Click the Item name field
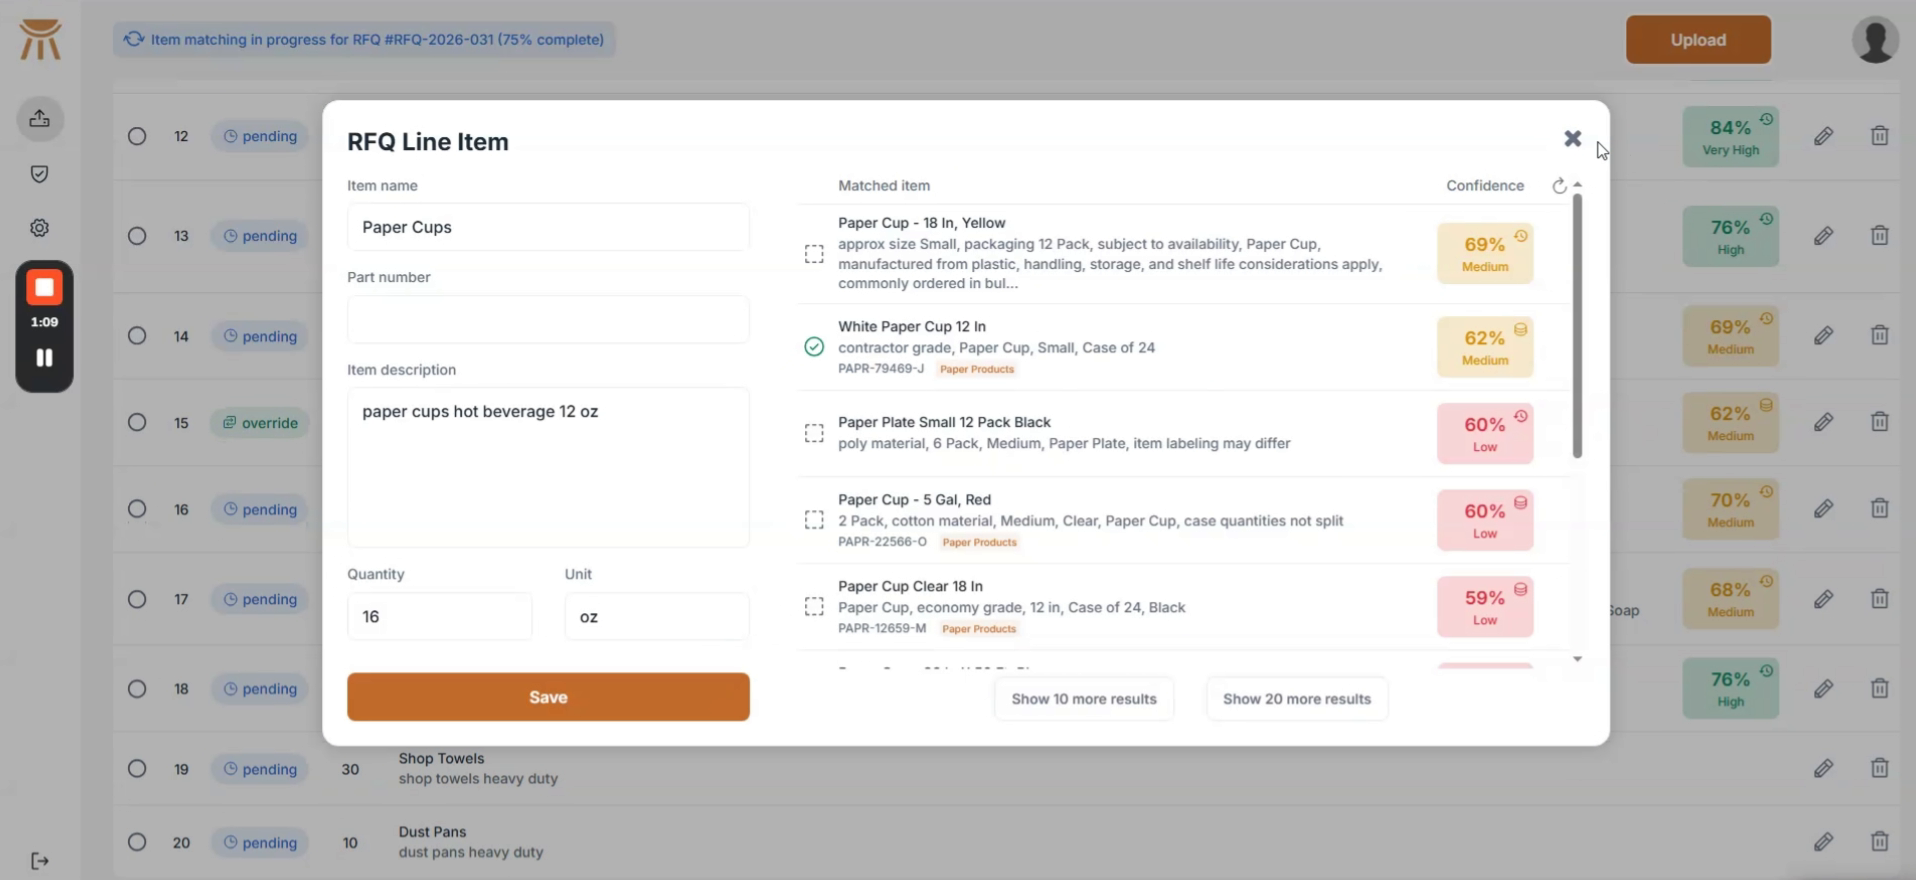 pos(548,227)
